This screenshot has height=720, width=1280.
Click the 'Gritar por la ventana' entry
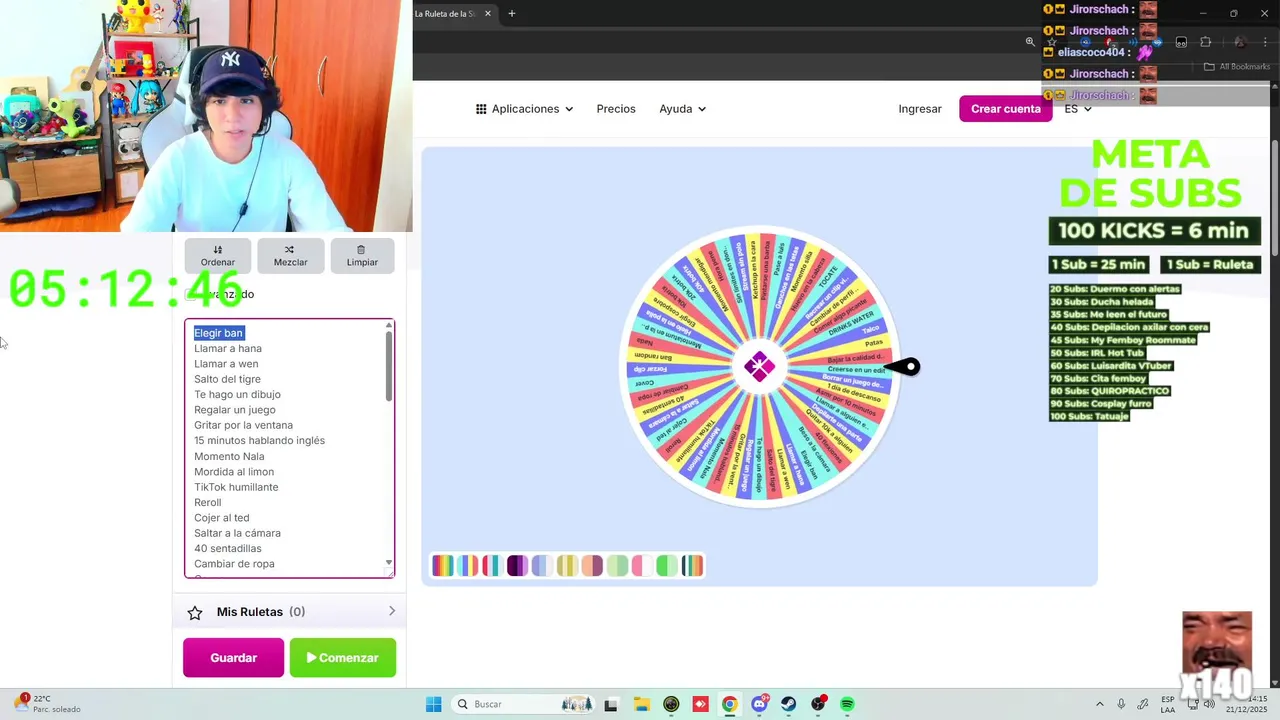pos(243,425)
